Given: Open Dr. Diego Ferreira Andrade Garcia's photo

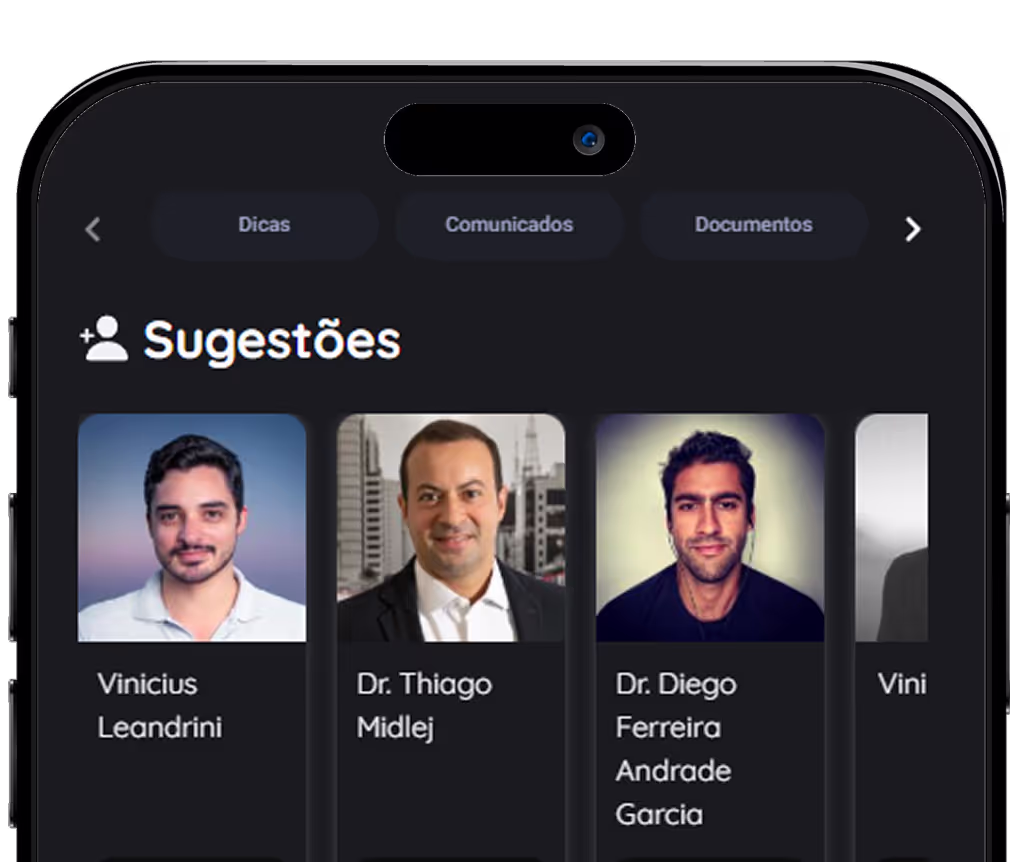Looking at the screenshot, I should pyautogui.click(x=710, y=528).
